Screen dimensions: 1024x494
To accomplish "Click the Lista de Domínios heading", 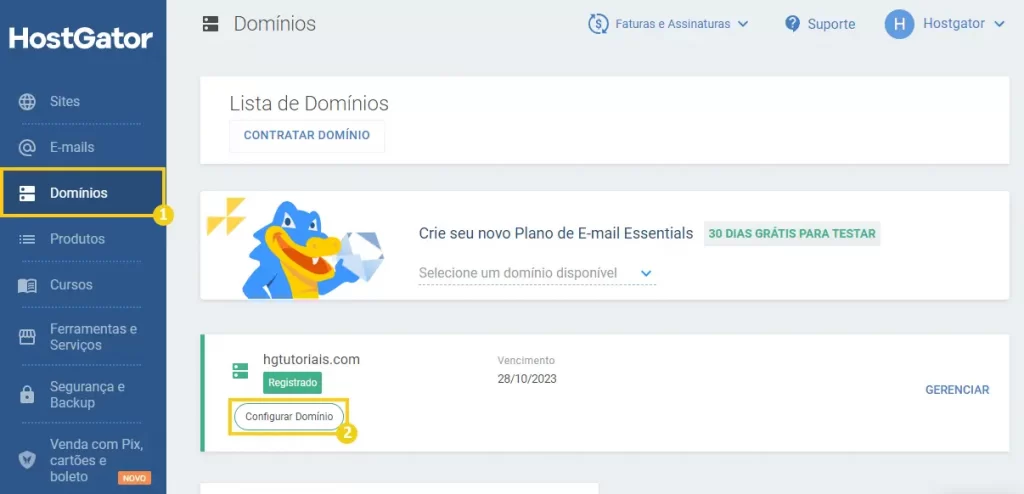I will point(309,103).
